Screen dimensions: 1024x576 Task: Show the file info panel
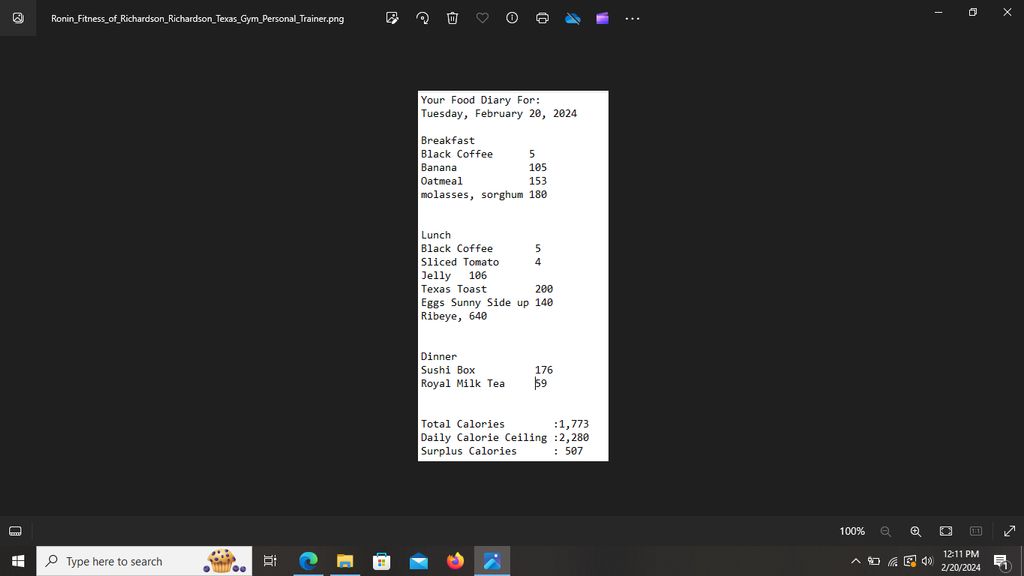pyautogui.click(x=512, y=18)
